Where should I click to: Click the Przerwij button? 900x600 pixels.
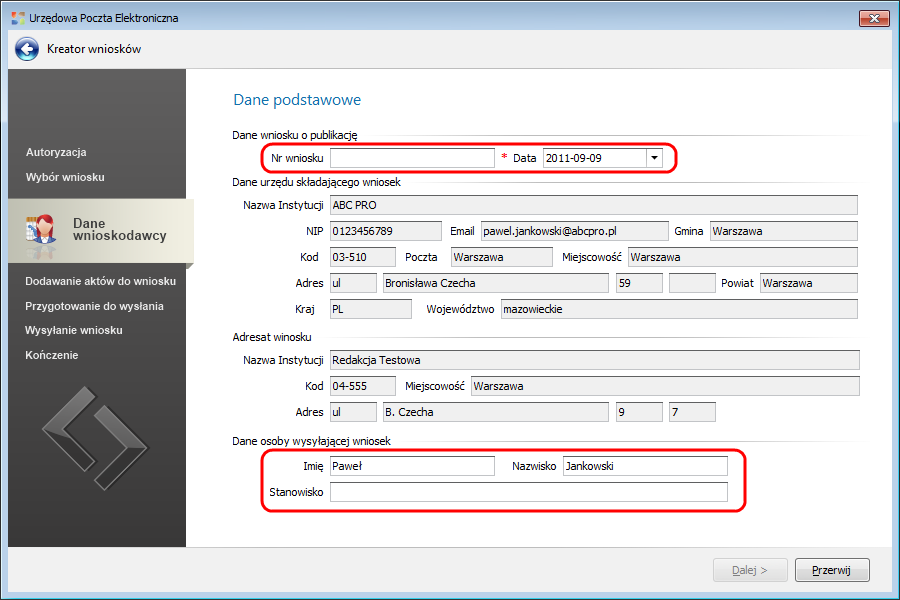click(832, 570)
